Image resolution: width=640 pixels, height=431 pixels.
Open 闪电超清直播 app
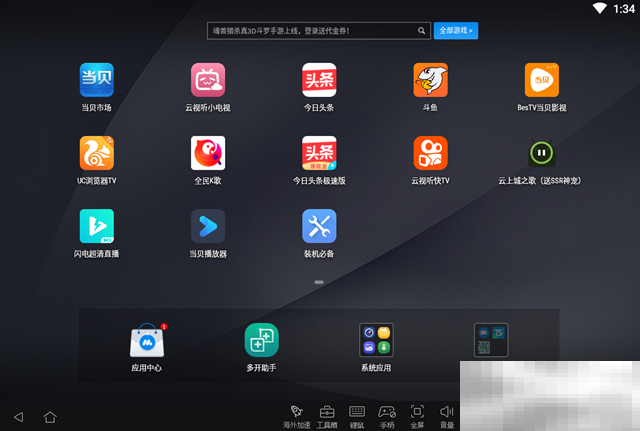[x=97, y=226]
